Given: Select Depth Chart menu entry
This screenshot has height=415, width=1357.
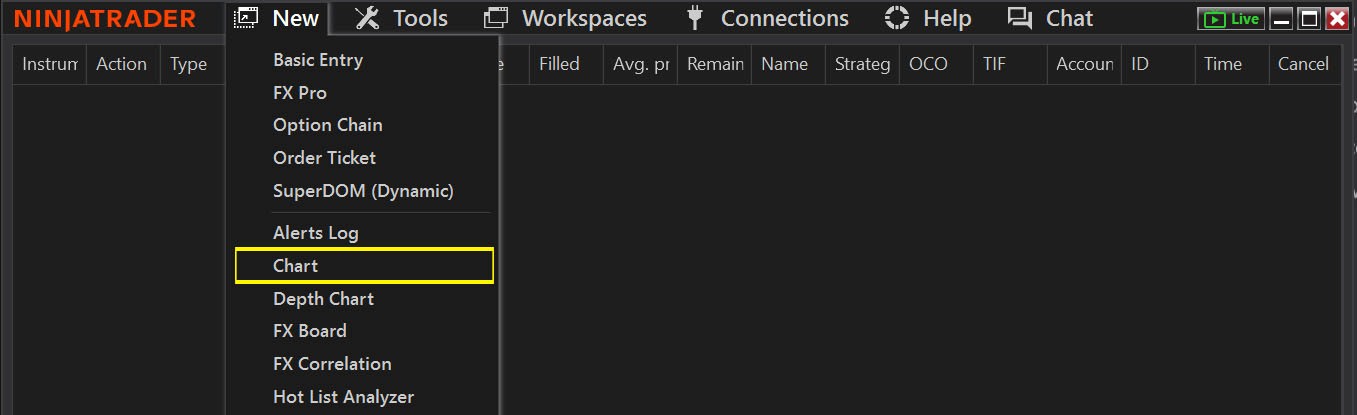Looking at the screenshot, I should coord(323,298).
